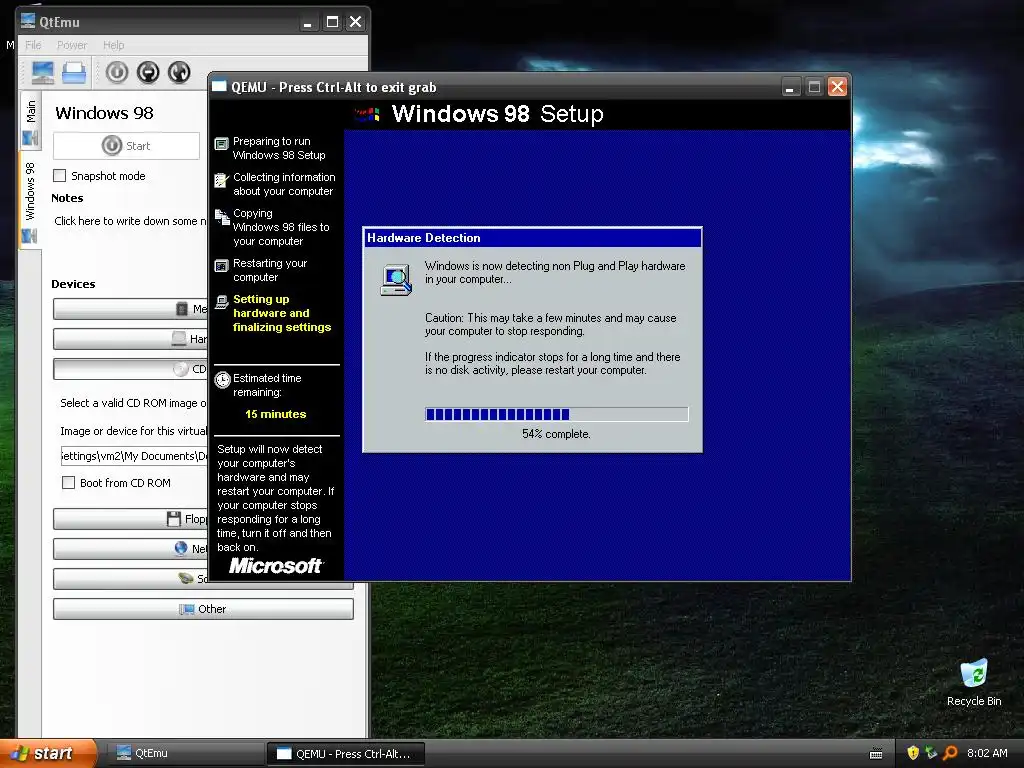
Task: Click the "Devices" heading in QtEmu
Action: pos(73,284)
